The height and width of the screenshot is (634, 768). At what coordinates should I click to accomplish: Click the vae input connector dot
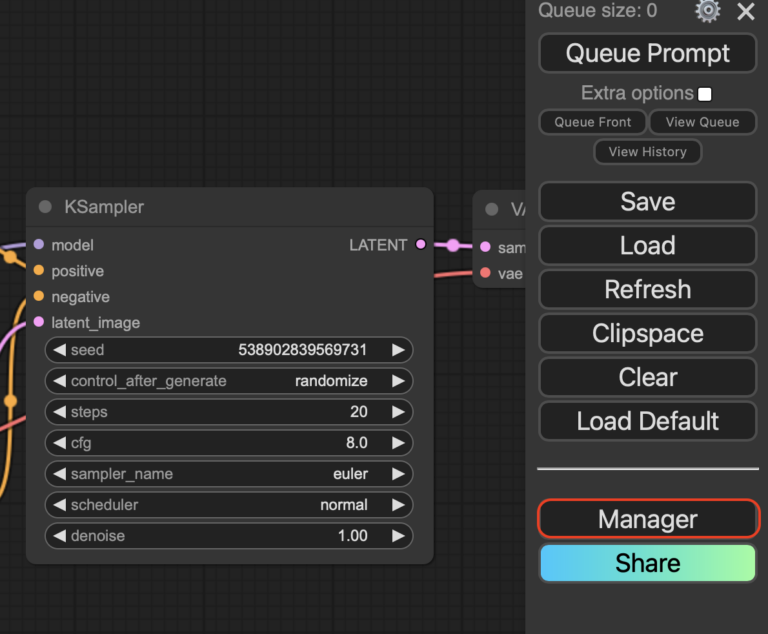click(x=485, y=272)
